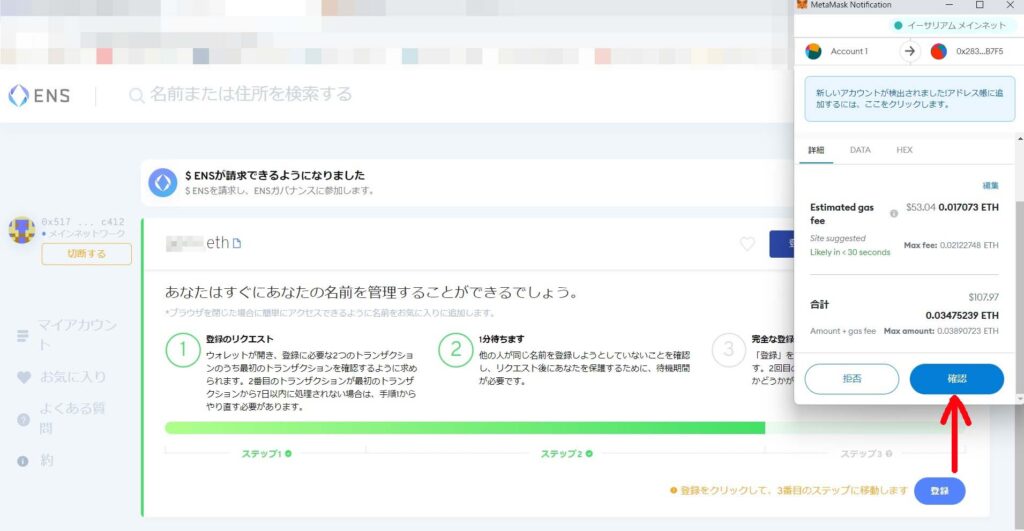Open お気に入り in the sidebar
Viewport: 1024px width, 531px height.
point(72,377)
